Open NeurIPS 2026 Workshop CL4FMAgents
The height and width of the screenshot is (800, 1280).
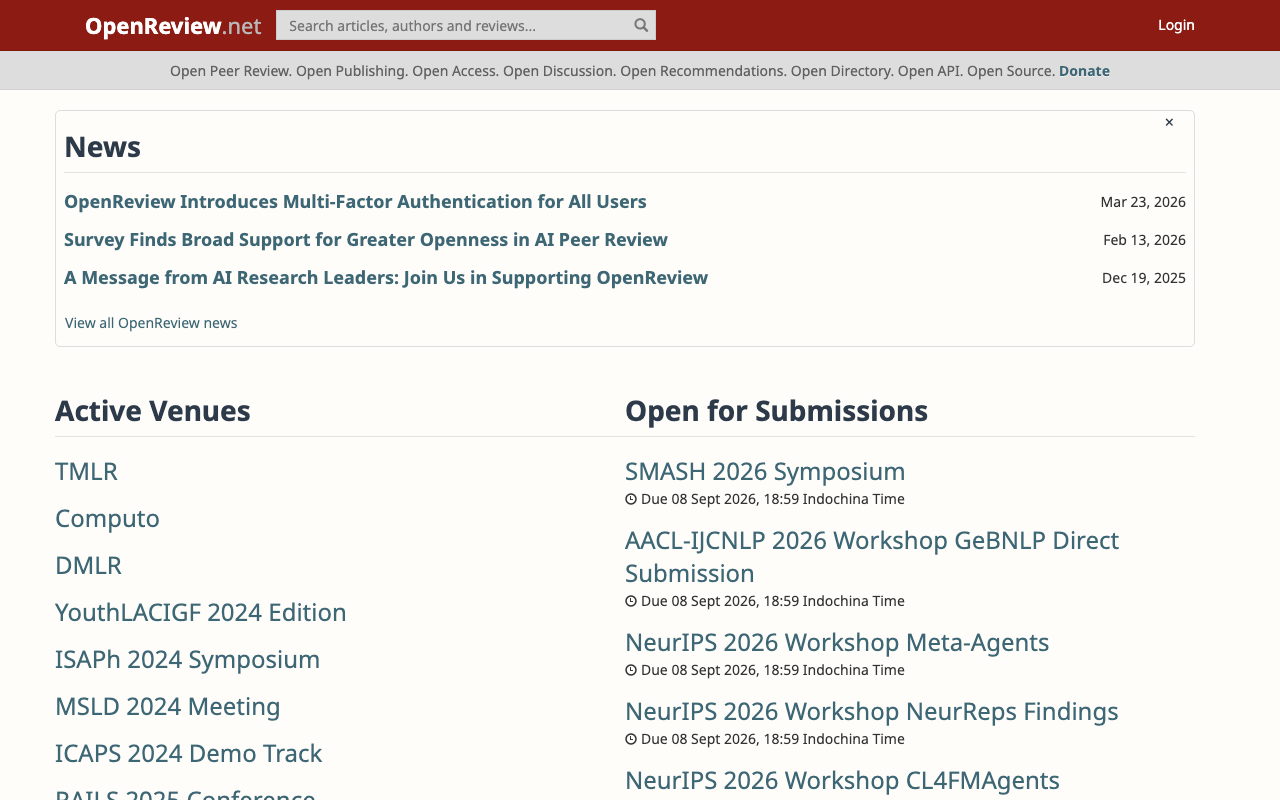pos(842,780)
